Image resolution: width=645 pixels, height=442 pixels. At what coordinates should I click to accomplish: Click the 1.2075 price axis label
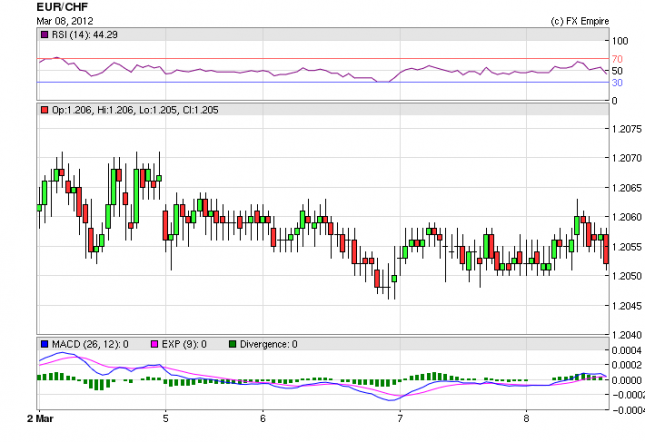[626, 129]
